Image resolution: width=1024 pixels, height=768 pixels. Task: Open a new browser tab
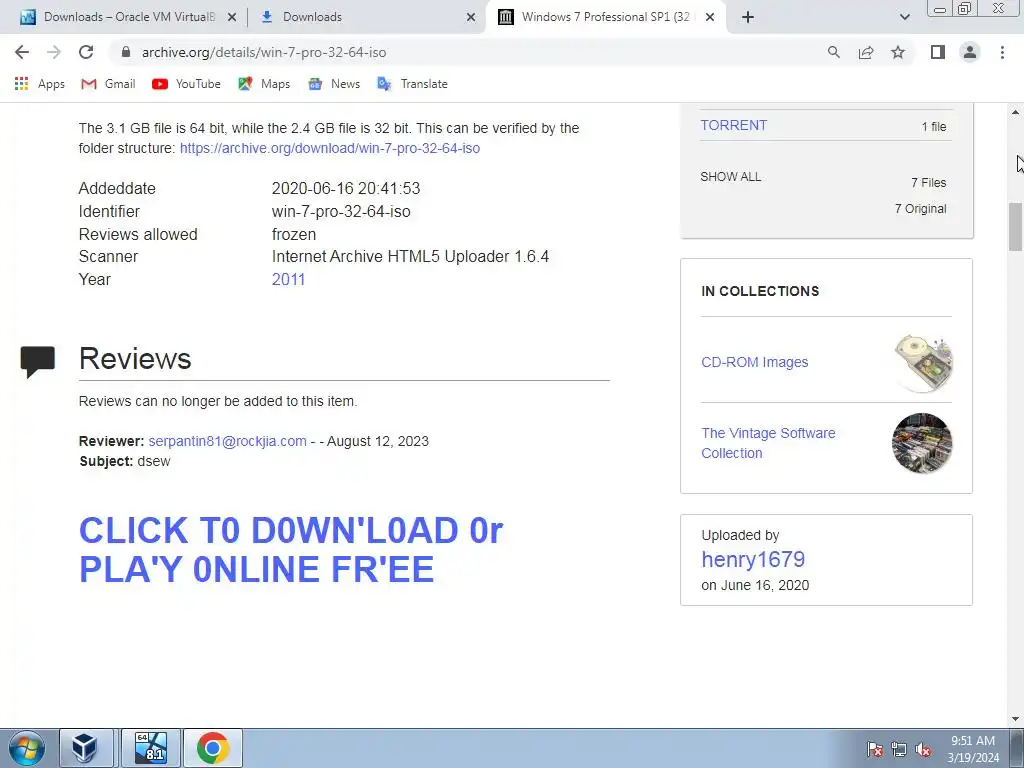tap(748, 17)
